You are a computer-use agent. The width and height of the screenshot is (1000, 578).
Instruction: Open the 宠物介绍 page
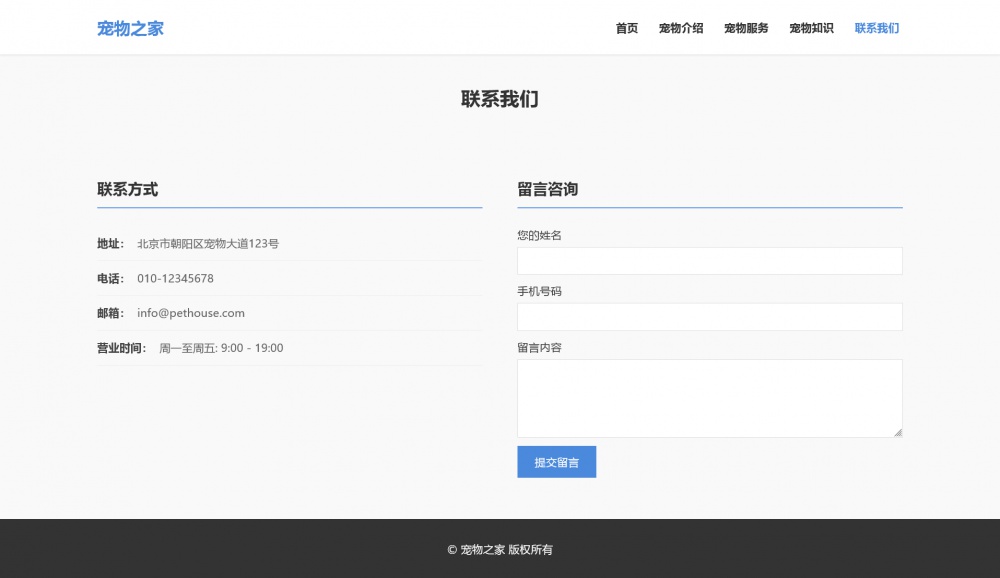point(680,28)
